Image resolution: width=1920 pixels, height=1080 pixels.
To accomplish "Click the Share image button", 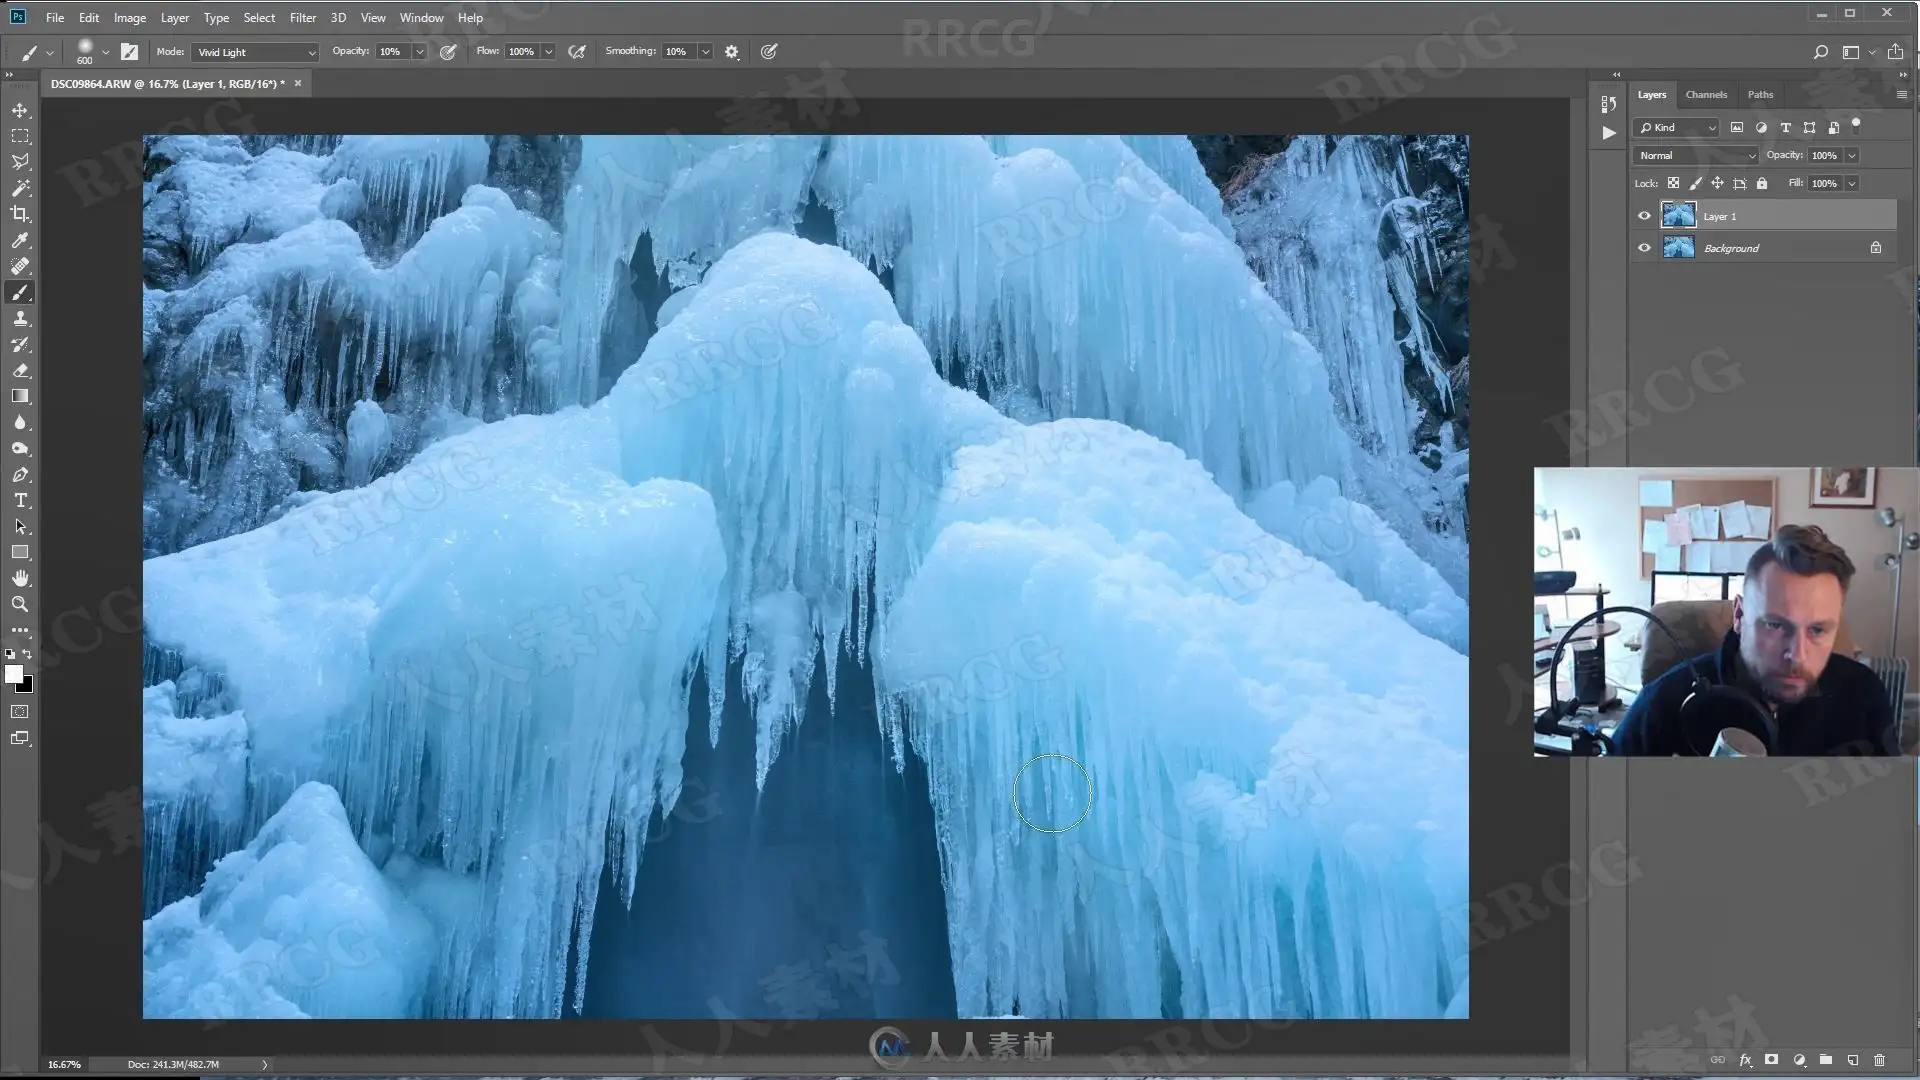I will [x=1895, y=52].
